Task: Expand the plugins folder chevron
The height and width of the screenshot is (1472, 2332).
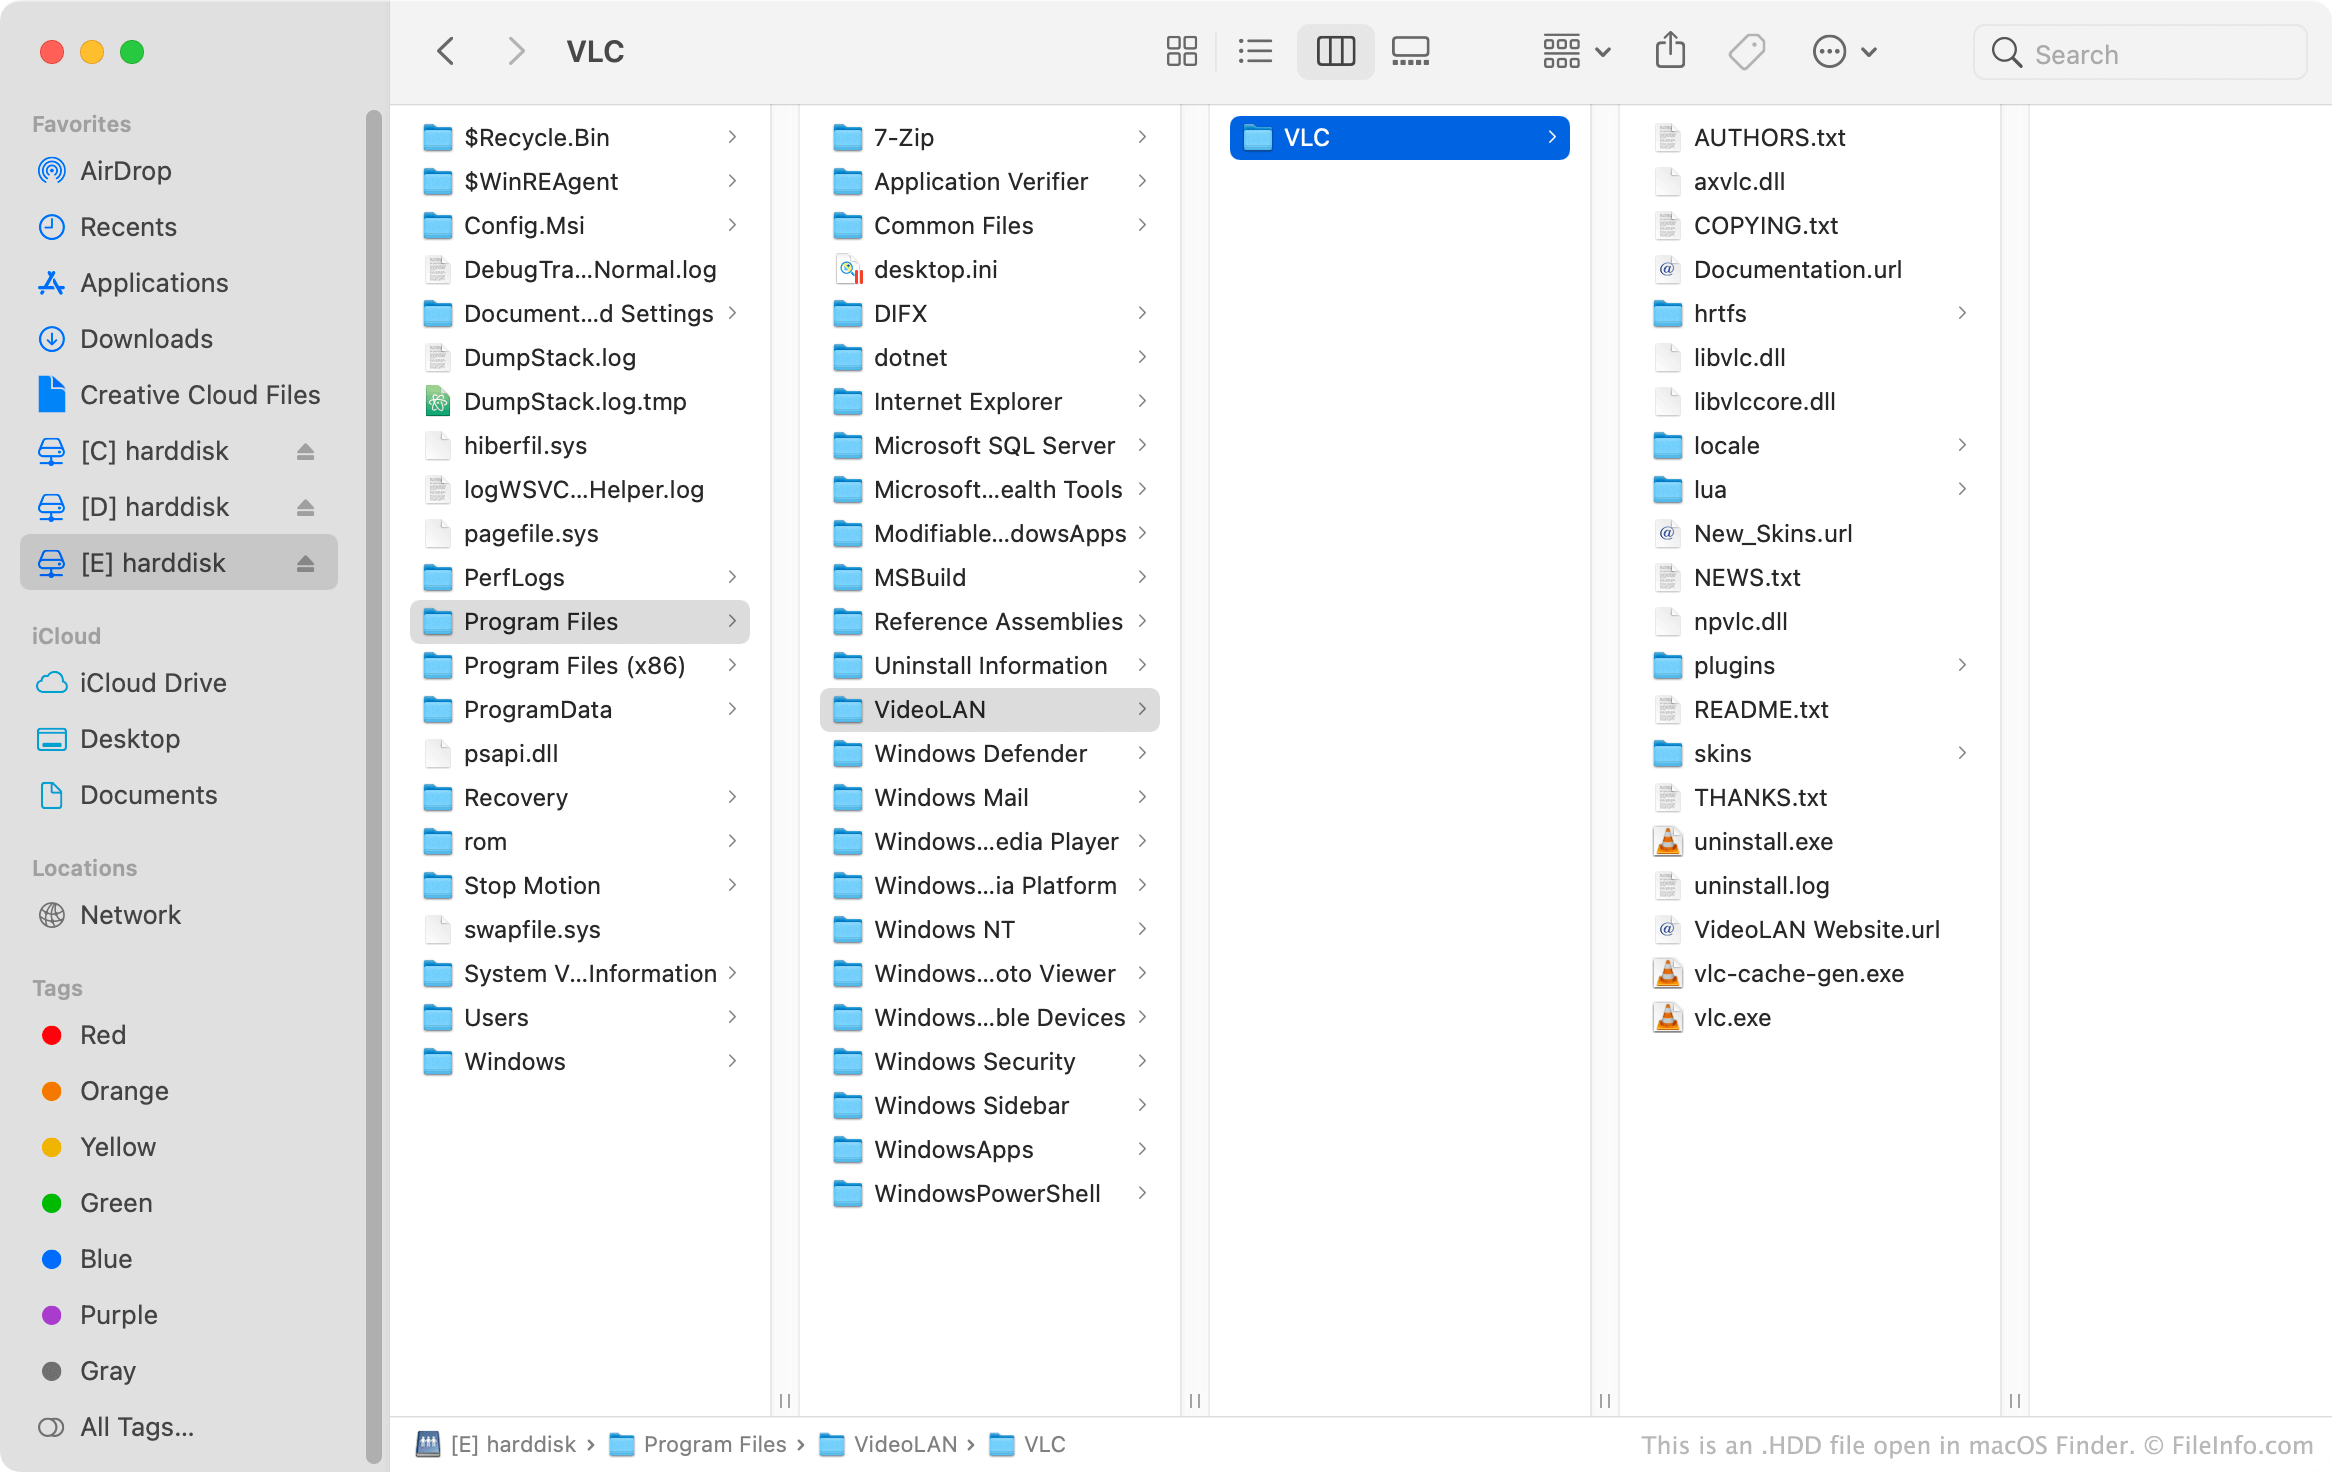Action: click(1963, 665)
